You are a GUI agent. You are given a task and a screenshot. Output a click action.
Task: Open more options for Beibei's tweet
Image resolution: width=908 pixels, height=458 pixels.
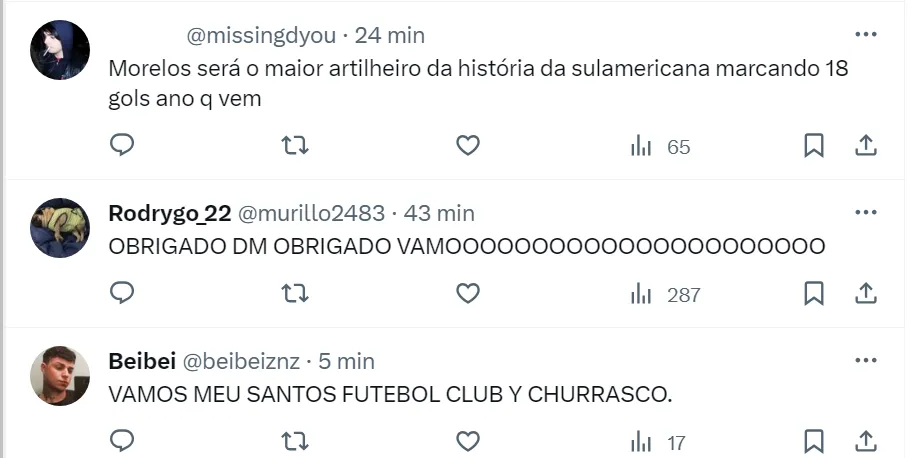click(866, 360)
